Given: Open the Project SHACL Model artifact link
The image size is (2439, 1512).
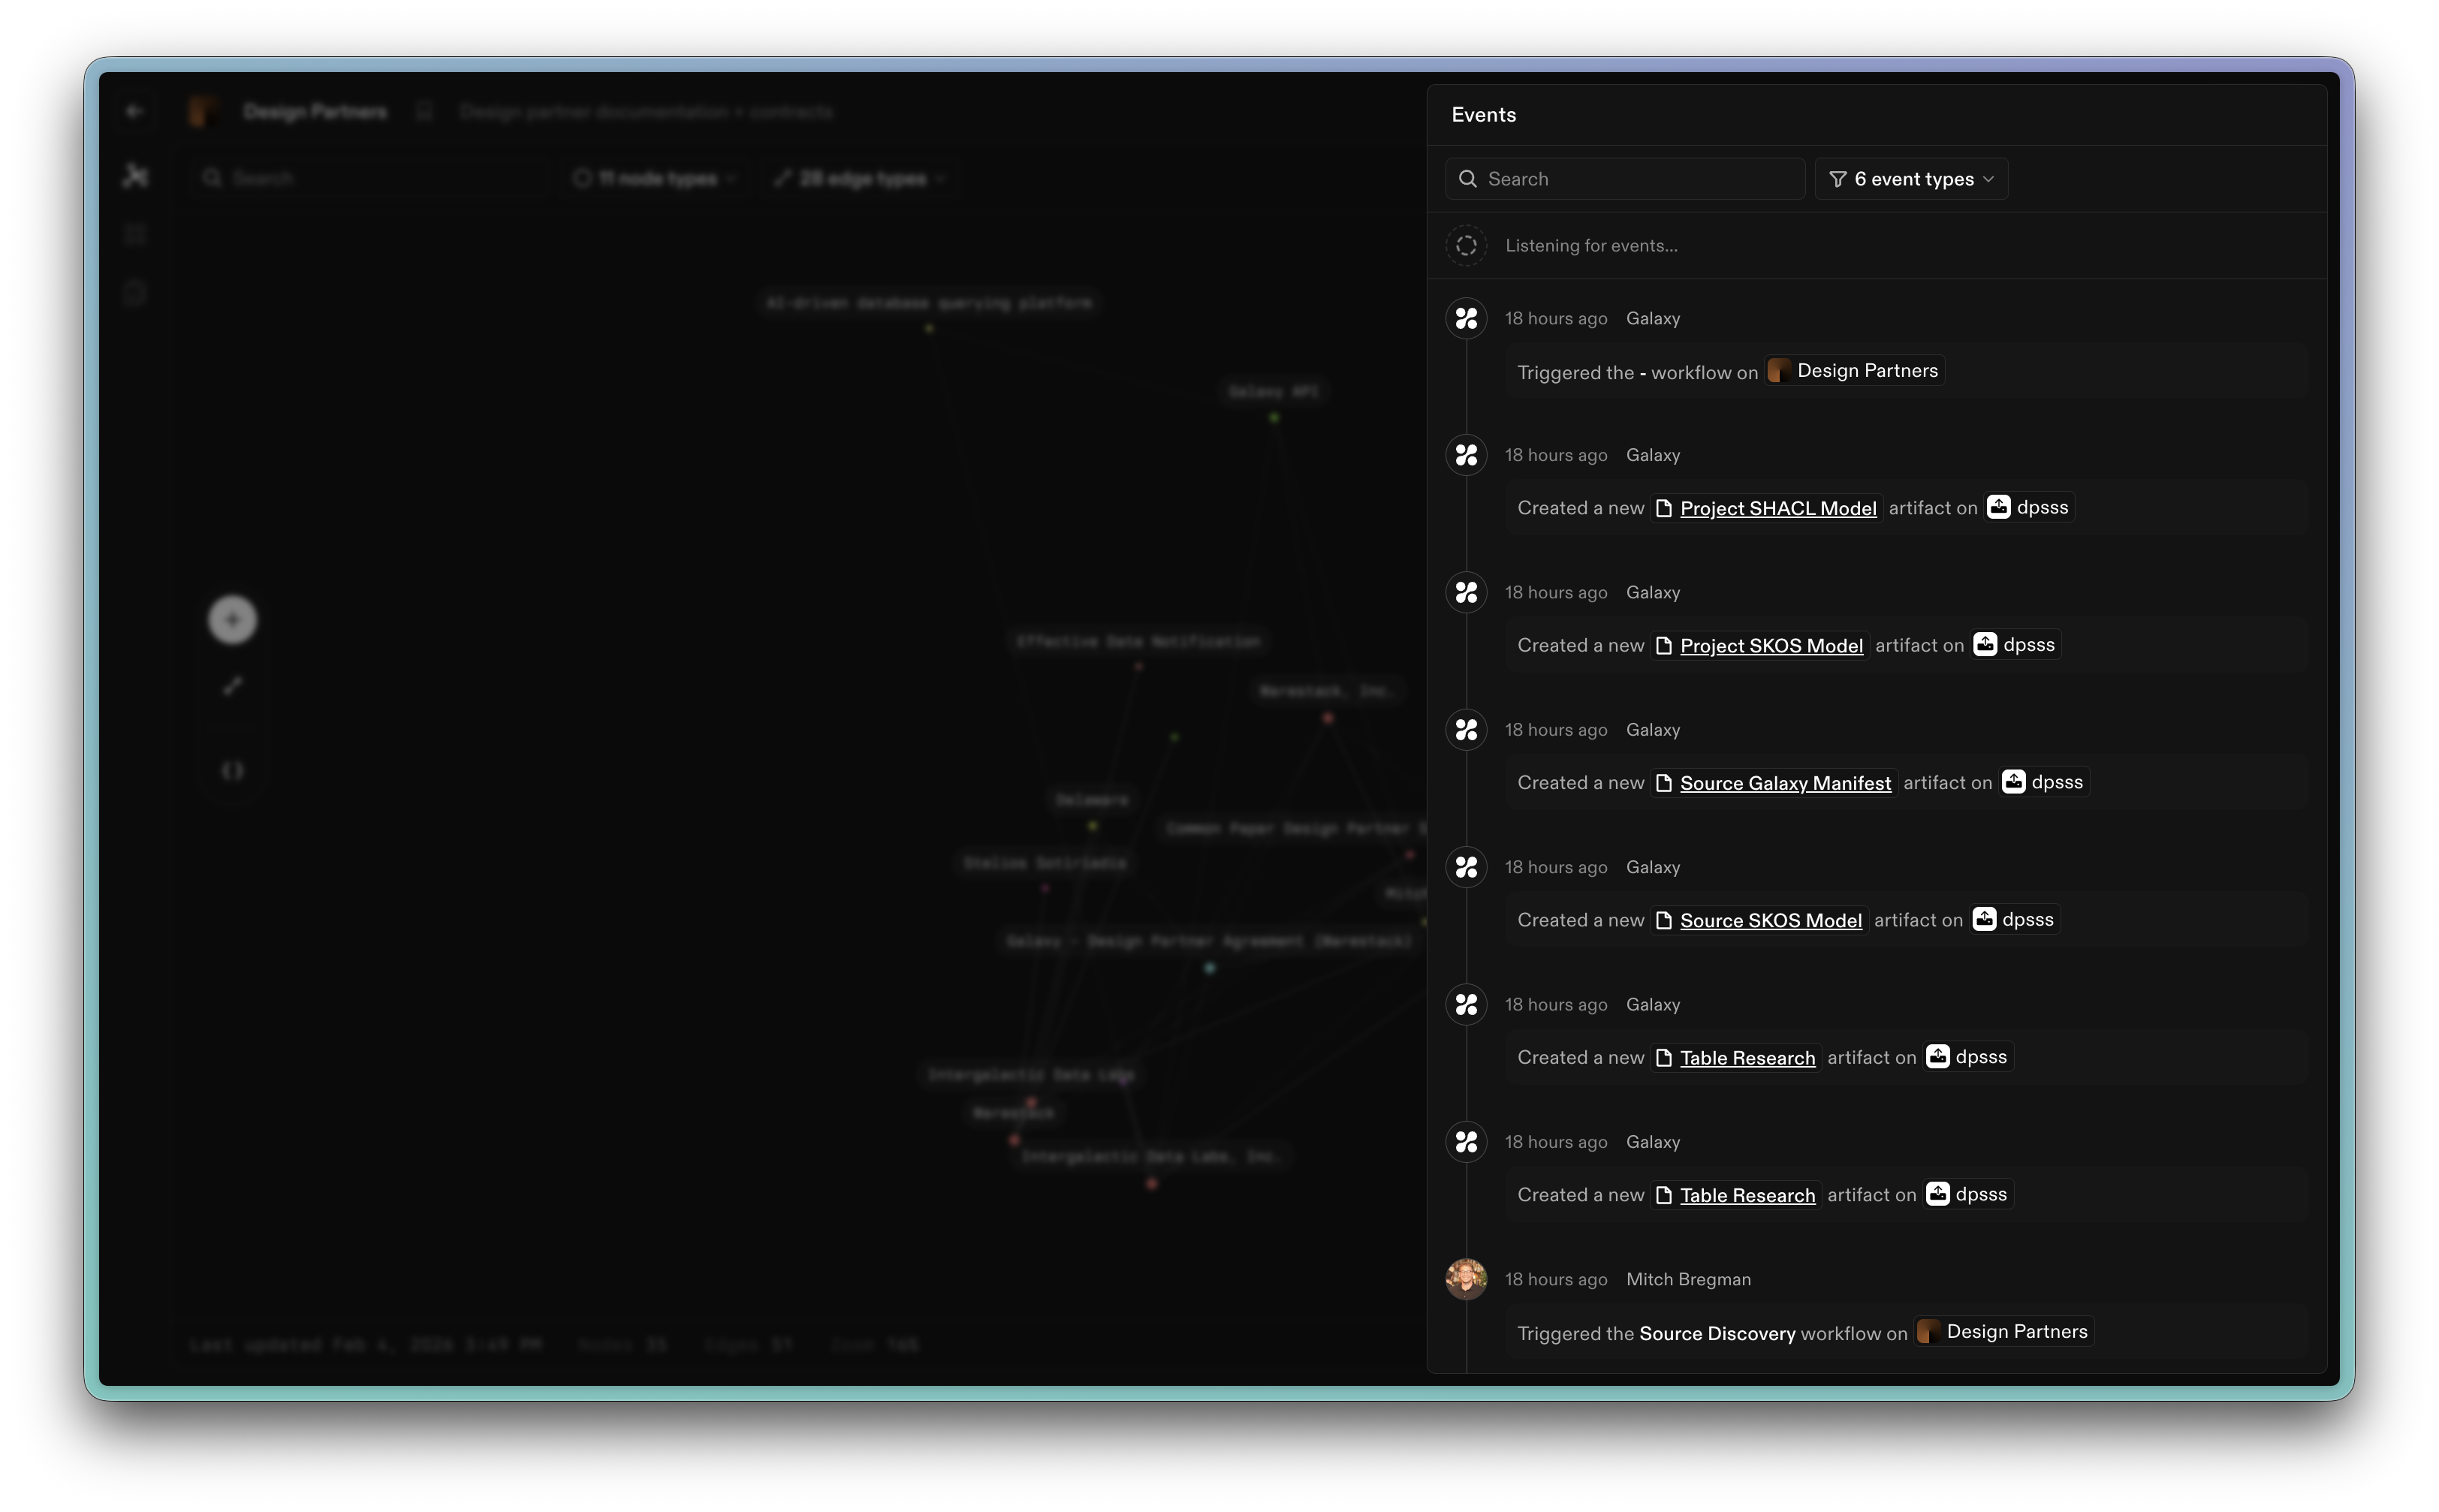Looking at the screenshot, I should pos(1779,508).
